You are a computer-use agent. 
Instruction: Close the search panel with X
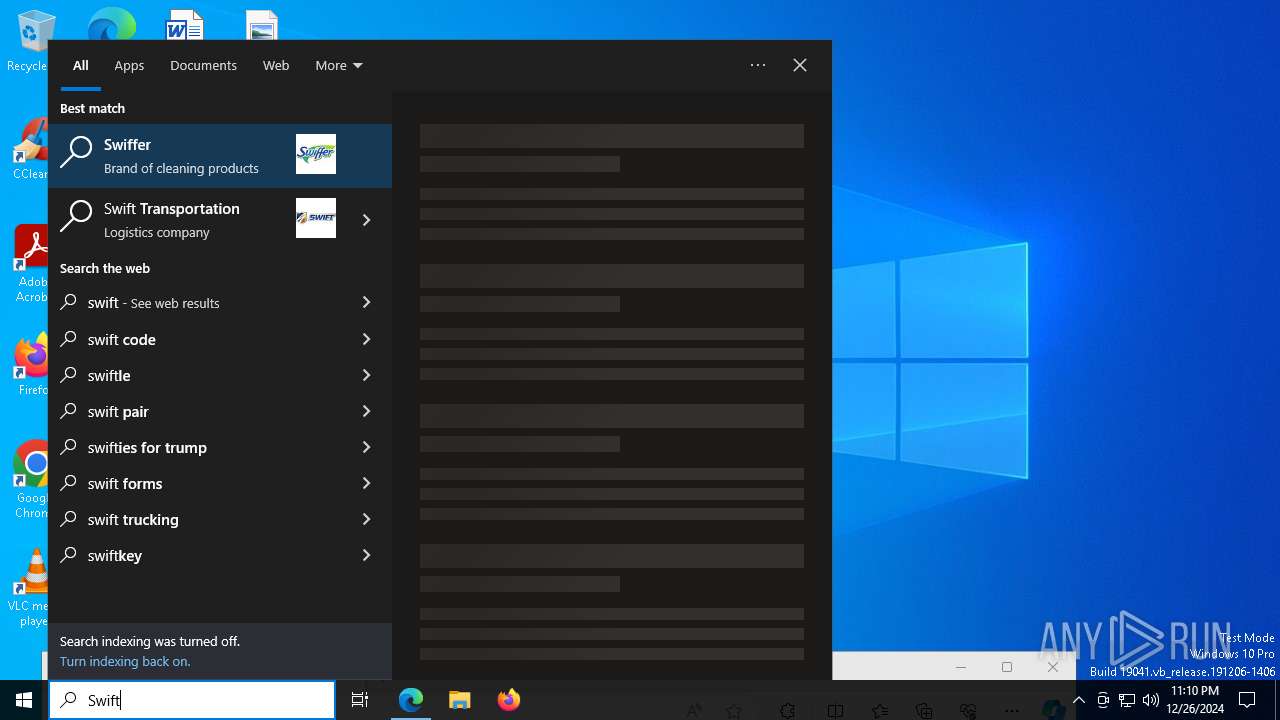[800, 65]
